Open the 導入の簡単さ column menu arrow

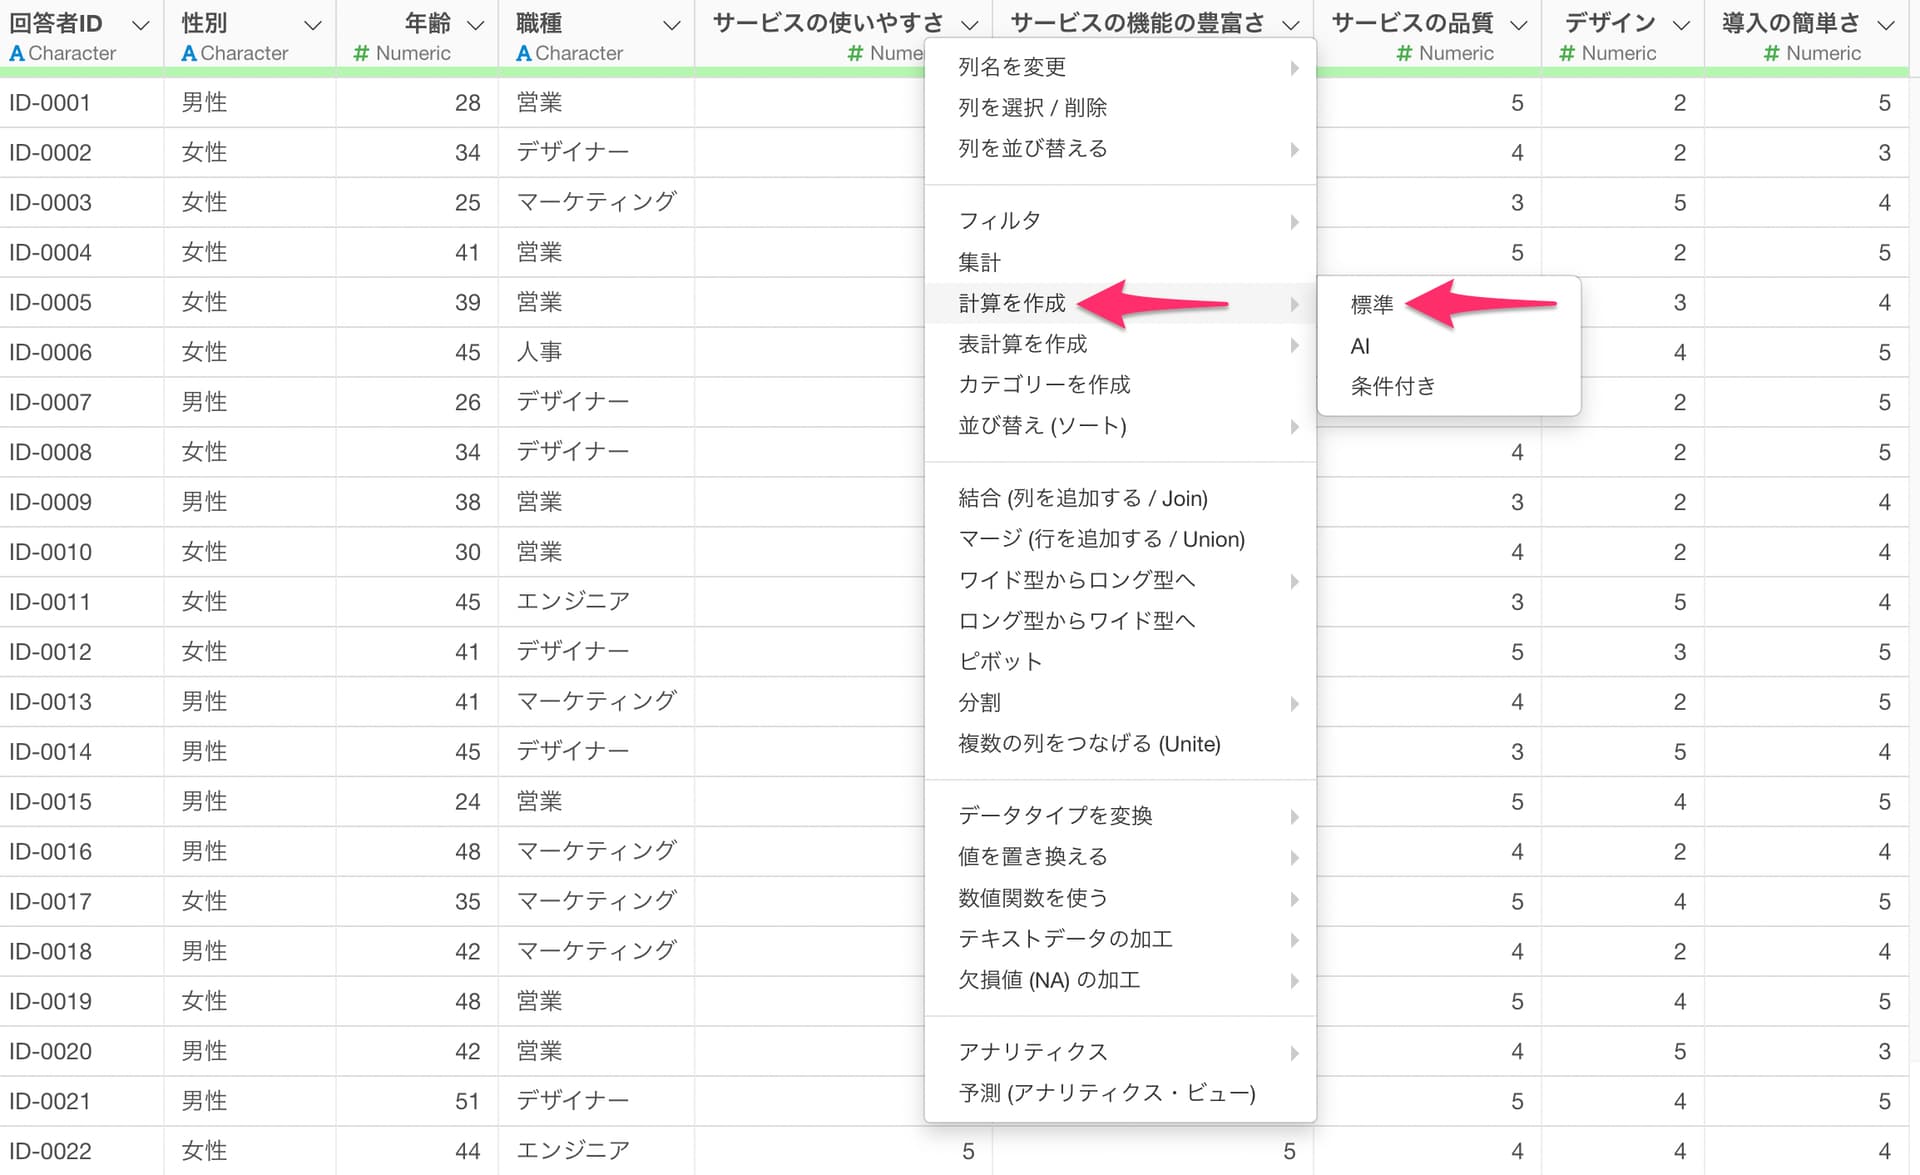tap(1886, 25)
